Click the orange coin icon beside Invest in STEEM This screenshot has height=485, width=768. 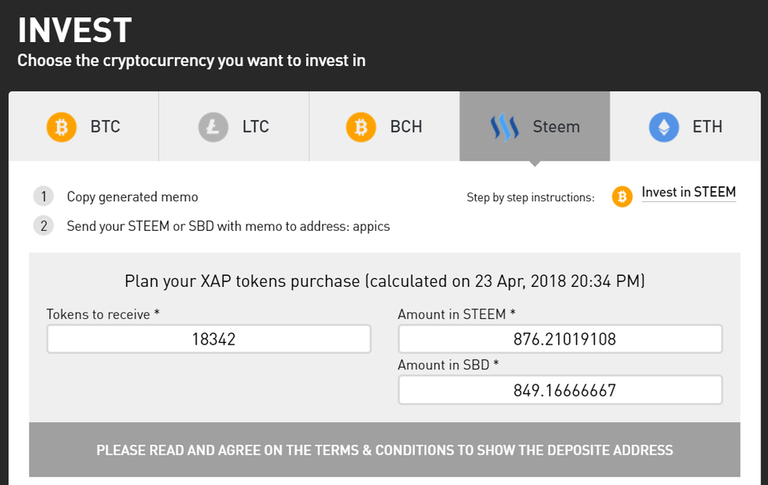pos(622,196)
